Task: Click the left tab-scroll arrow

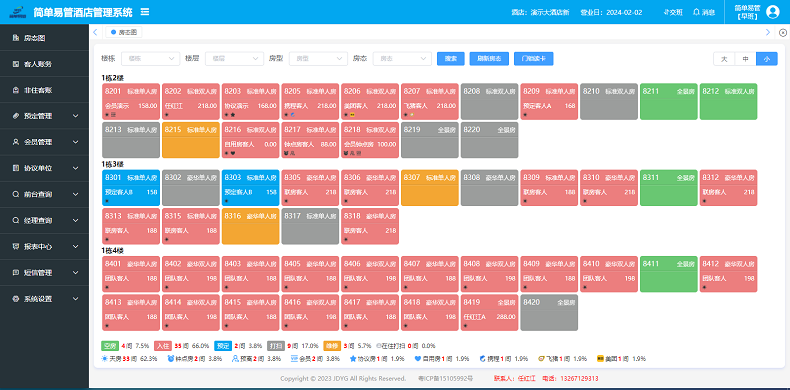Action: pyautogui.click(x=95, y=32)
